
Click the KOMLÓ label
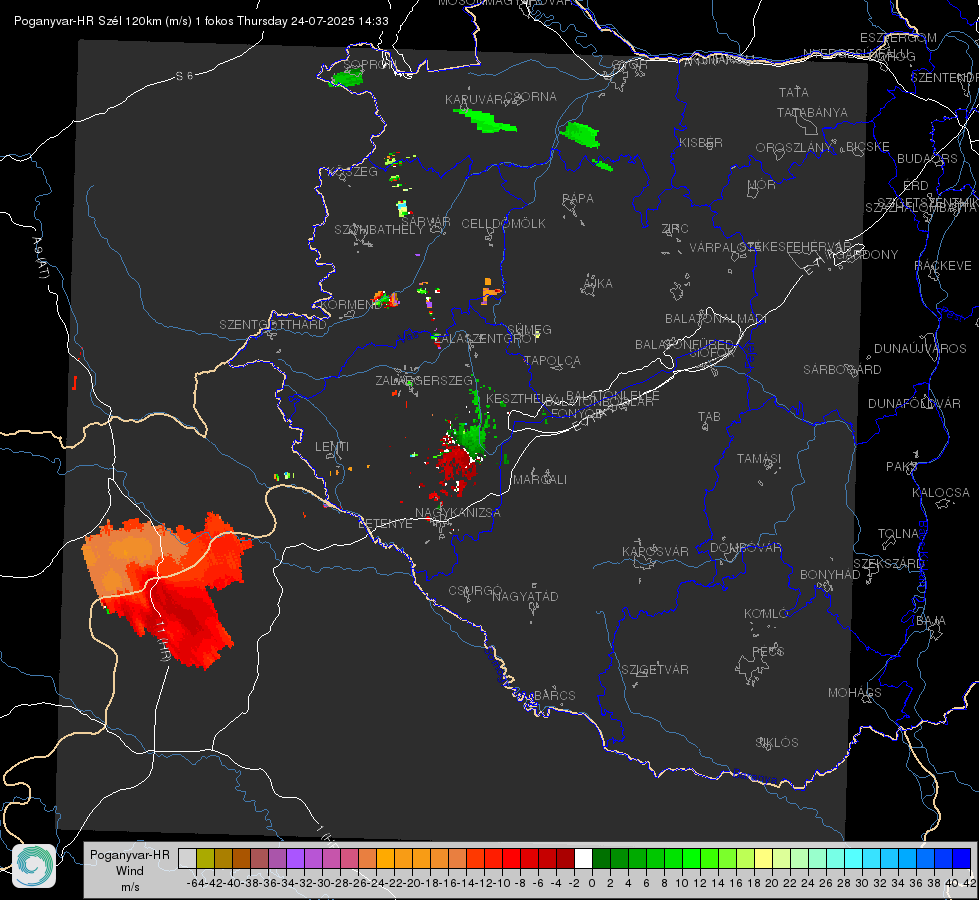[766, 614]
